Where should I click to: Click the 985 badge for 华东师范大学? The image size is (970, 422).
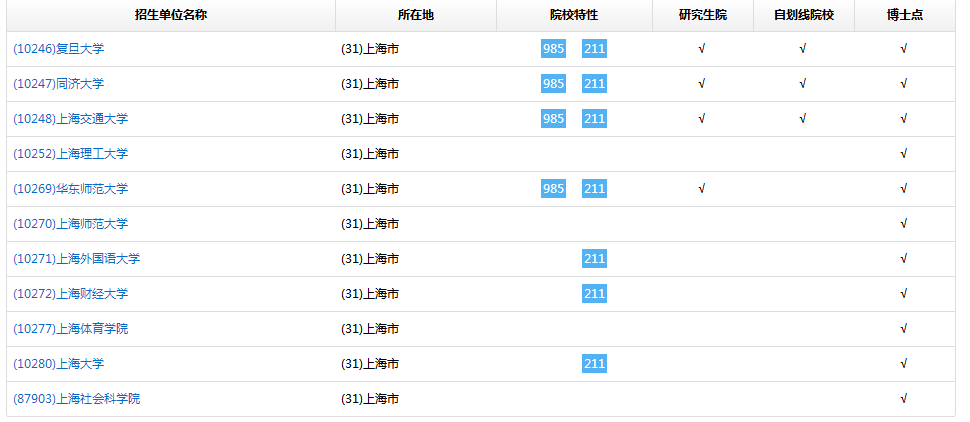(x=553, y=189)
